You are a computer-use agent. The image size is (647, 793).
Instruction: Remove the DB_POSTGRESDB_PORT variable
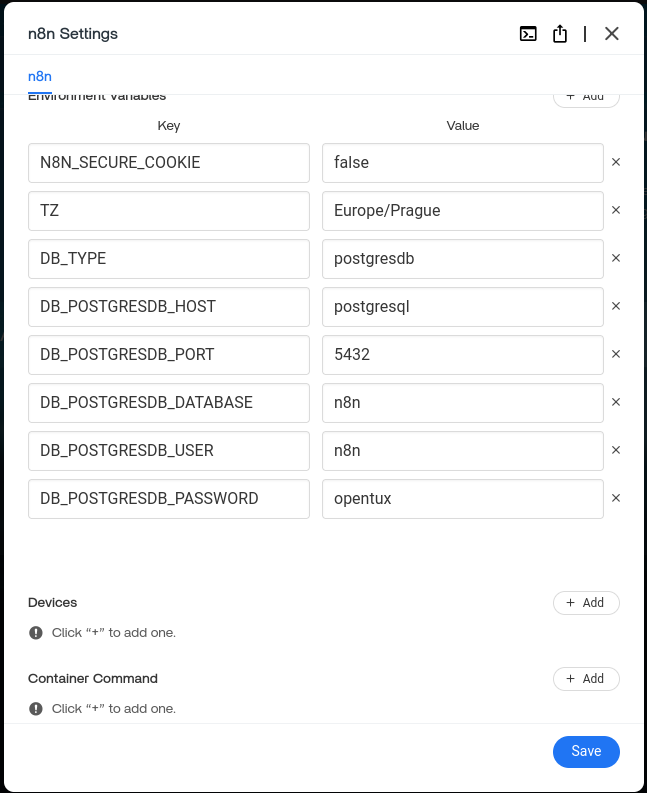tap(616, 355)
